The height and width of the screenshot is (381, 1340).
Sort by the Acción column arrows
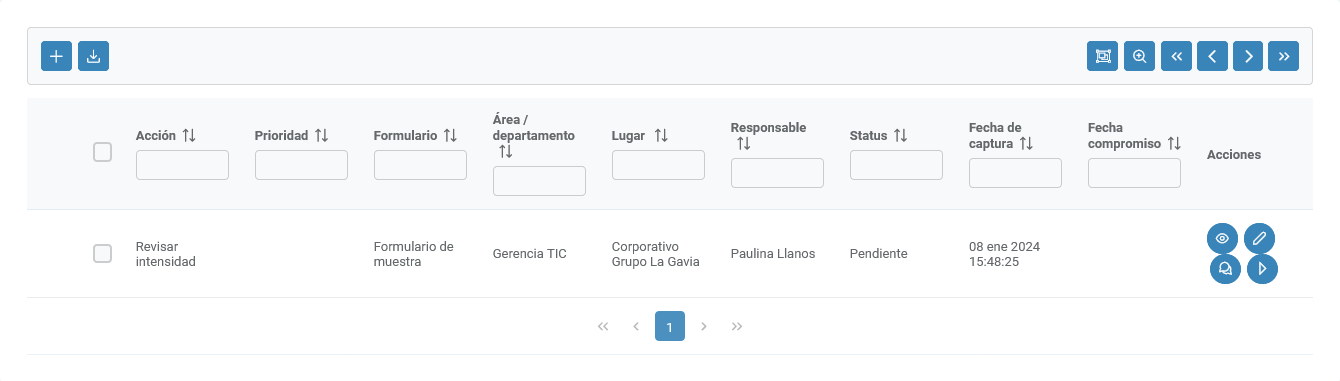coord(189,135)
